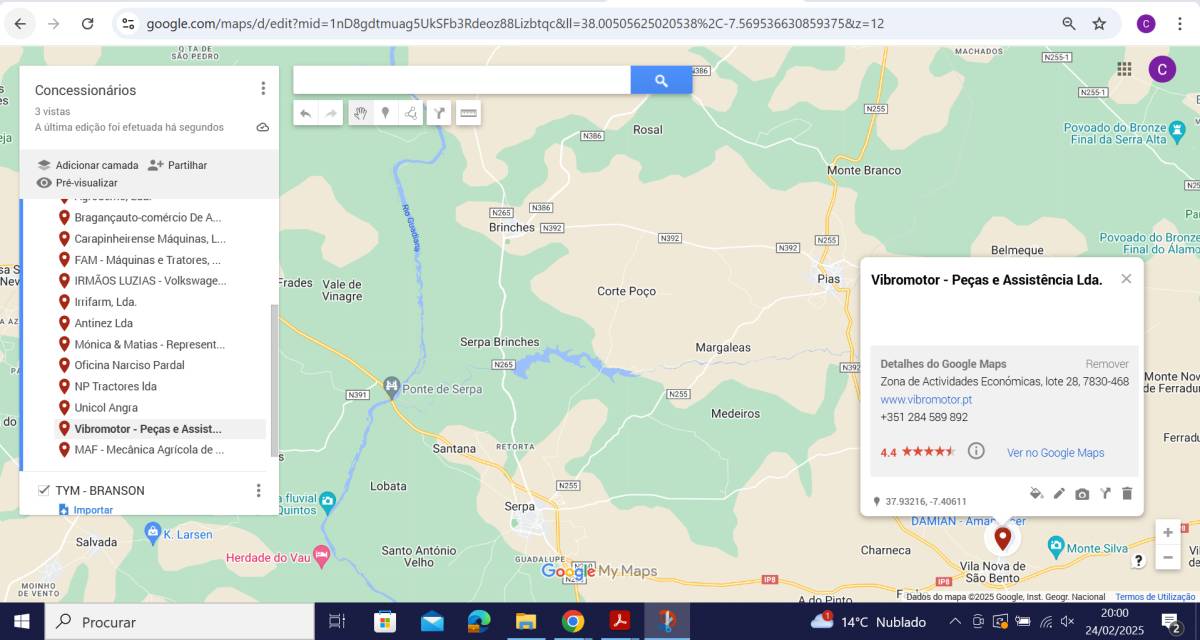The height and width of the screenshot is (640, 1200).
Task: Click the blue search button
Action: click(x=661, y=80)
